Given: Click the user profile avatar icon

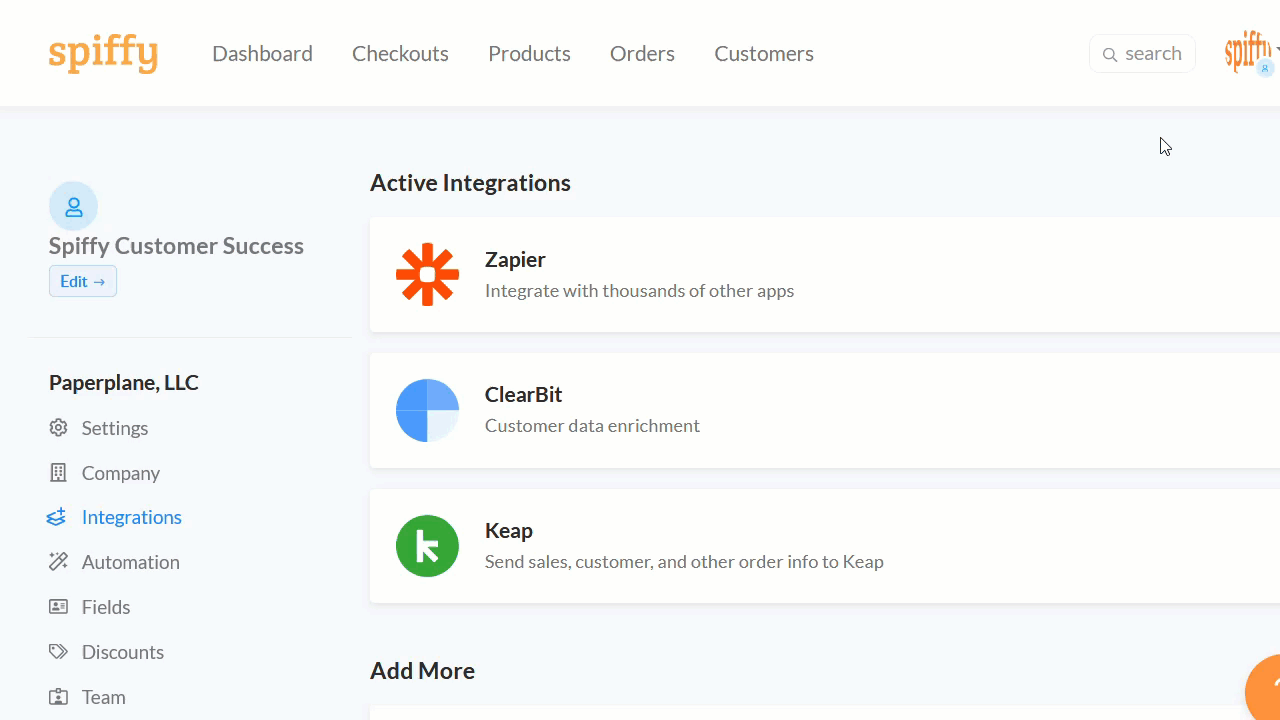Looking at the screenshot, I should tap(73, 207).
